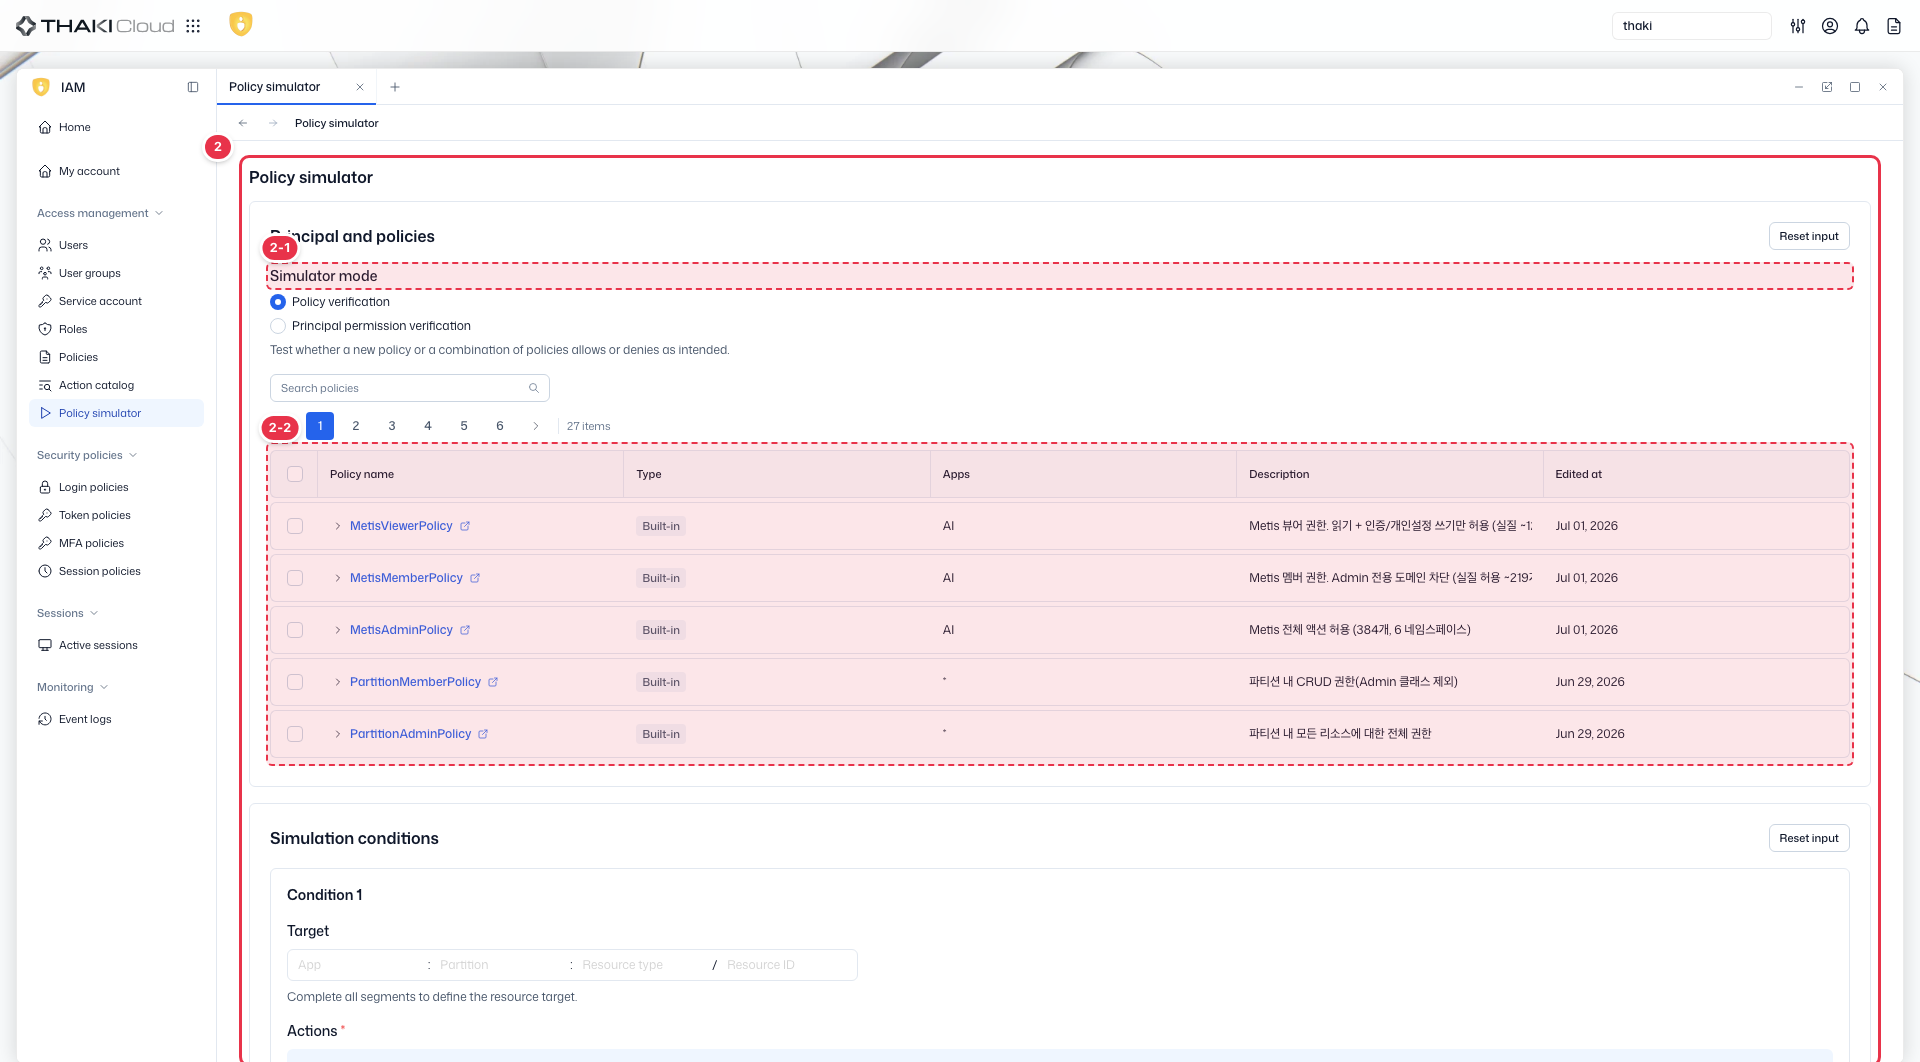
Task: Open PartitionAdminPolicy external link icon
Action: 483,734
